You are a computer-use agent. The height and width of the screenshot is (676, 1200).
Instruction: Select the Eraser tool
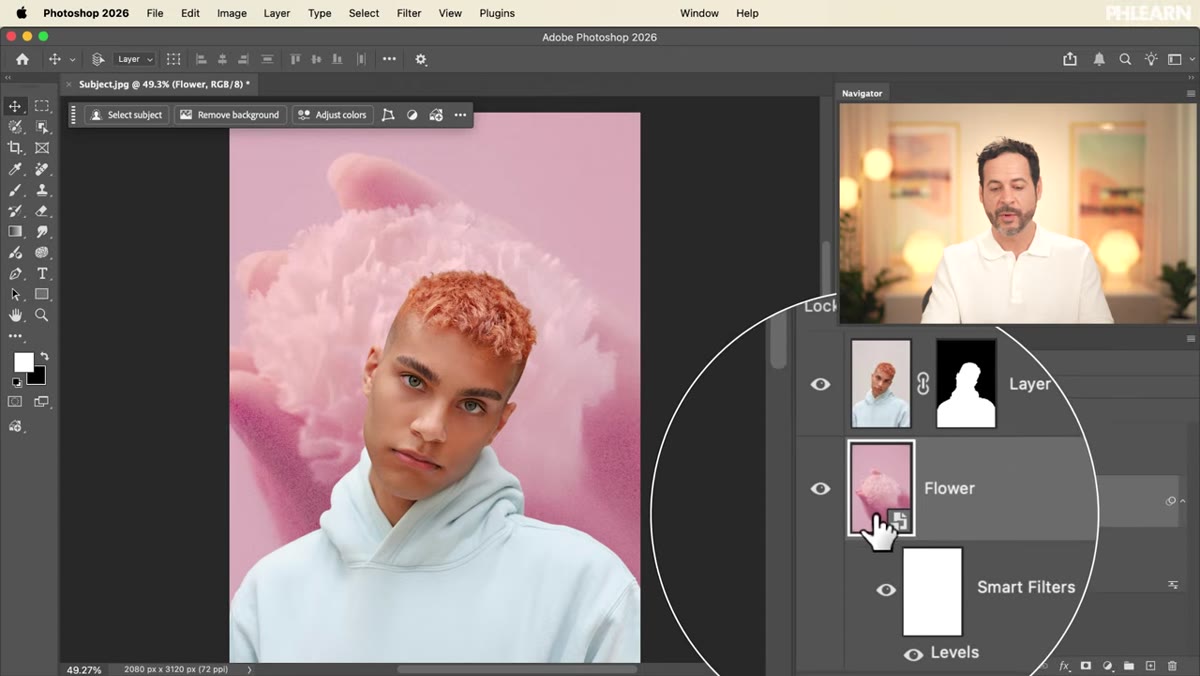tap(42, 211)
